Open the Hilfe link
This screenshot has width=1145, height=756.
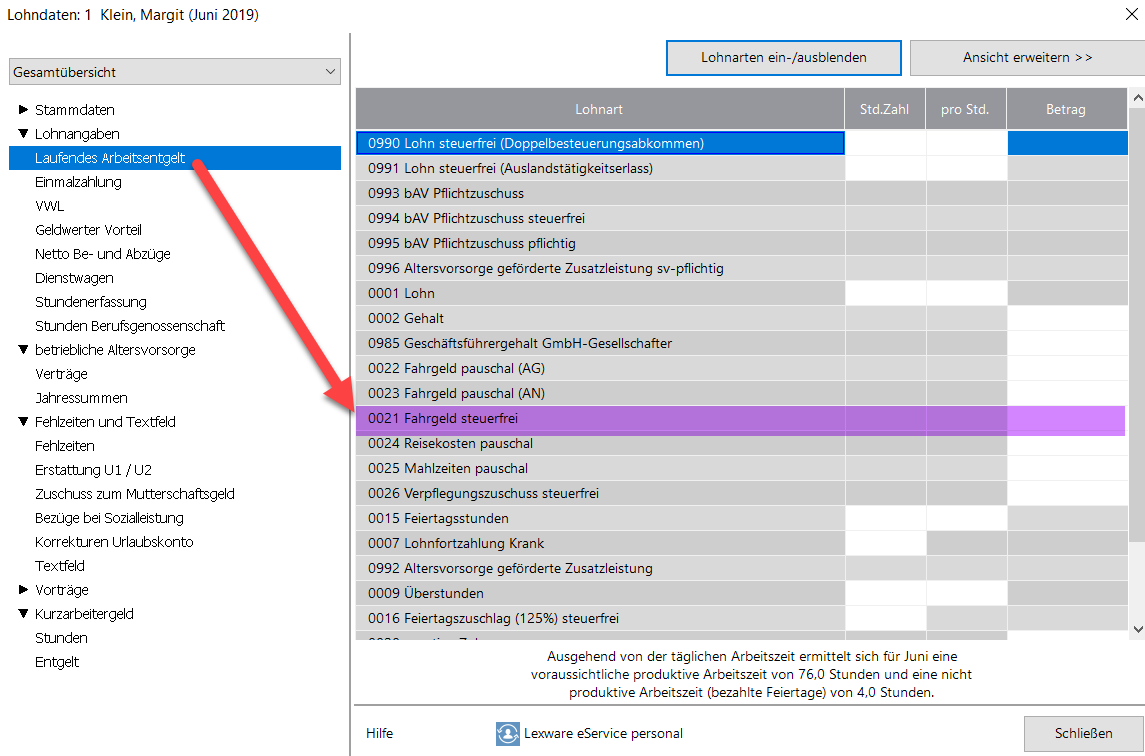tap(379, 733)
